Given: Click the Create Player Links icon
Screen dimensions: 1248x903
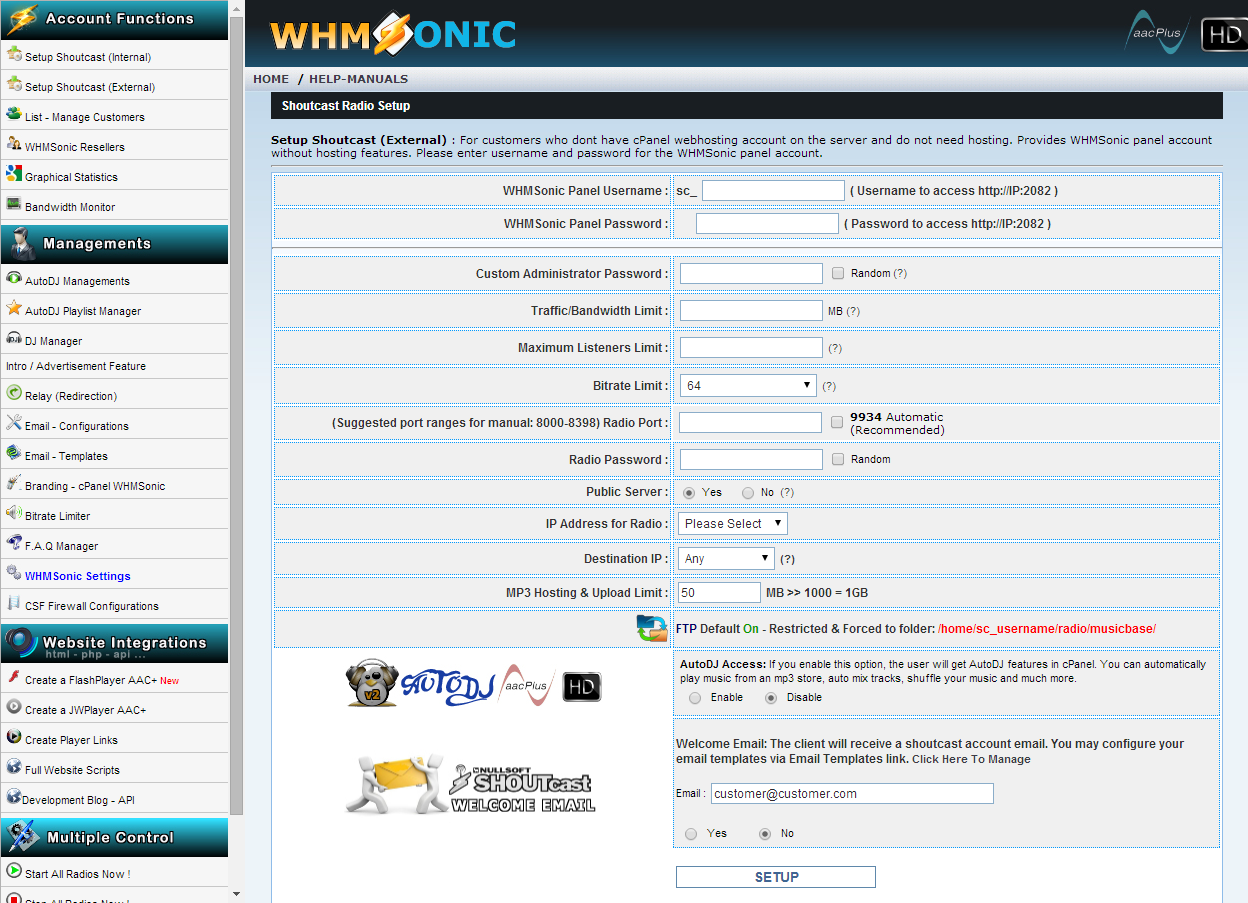Looking at the screenshot, I should pos(14,737).
